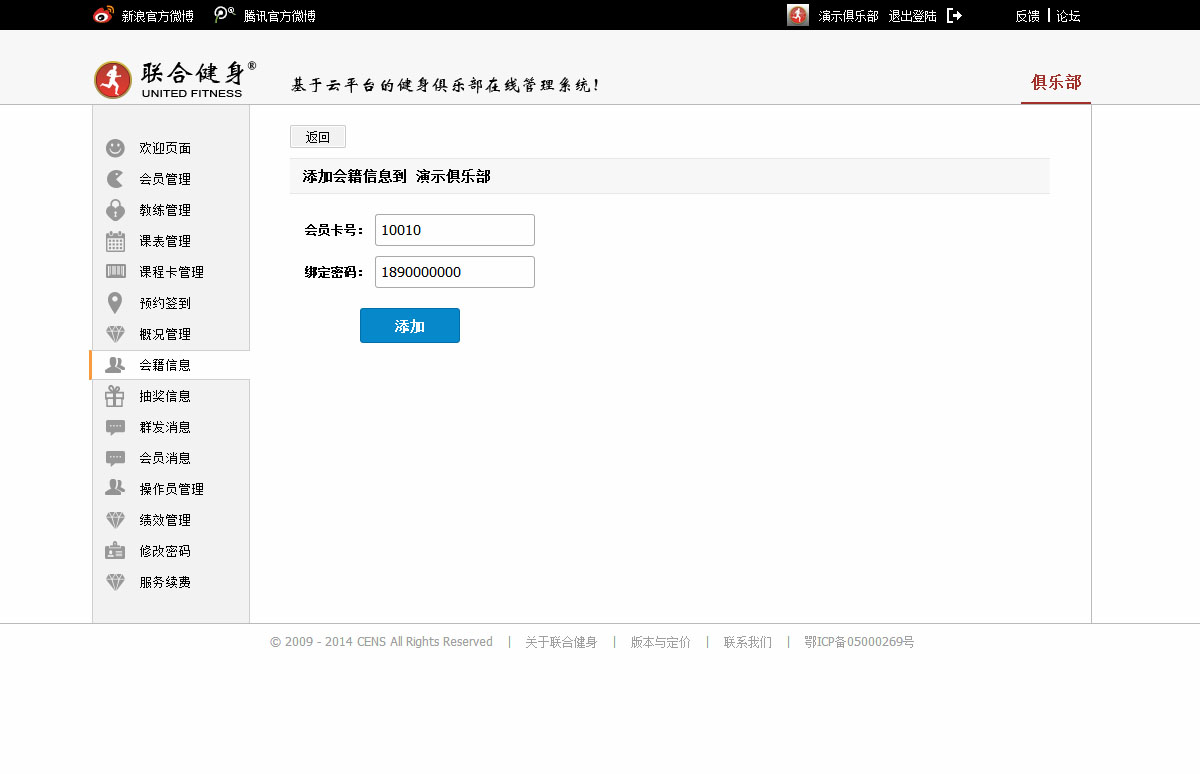Viewport: 1200px width, 774px height.
Task: Click the Tencent Weibo icon in top bar
Action: 225,15
